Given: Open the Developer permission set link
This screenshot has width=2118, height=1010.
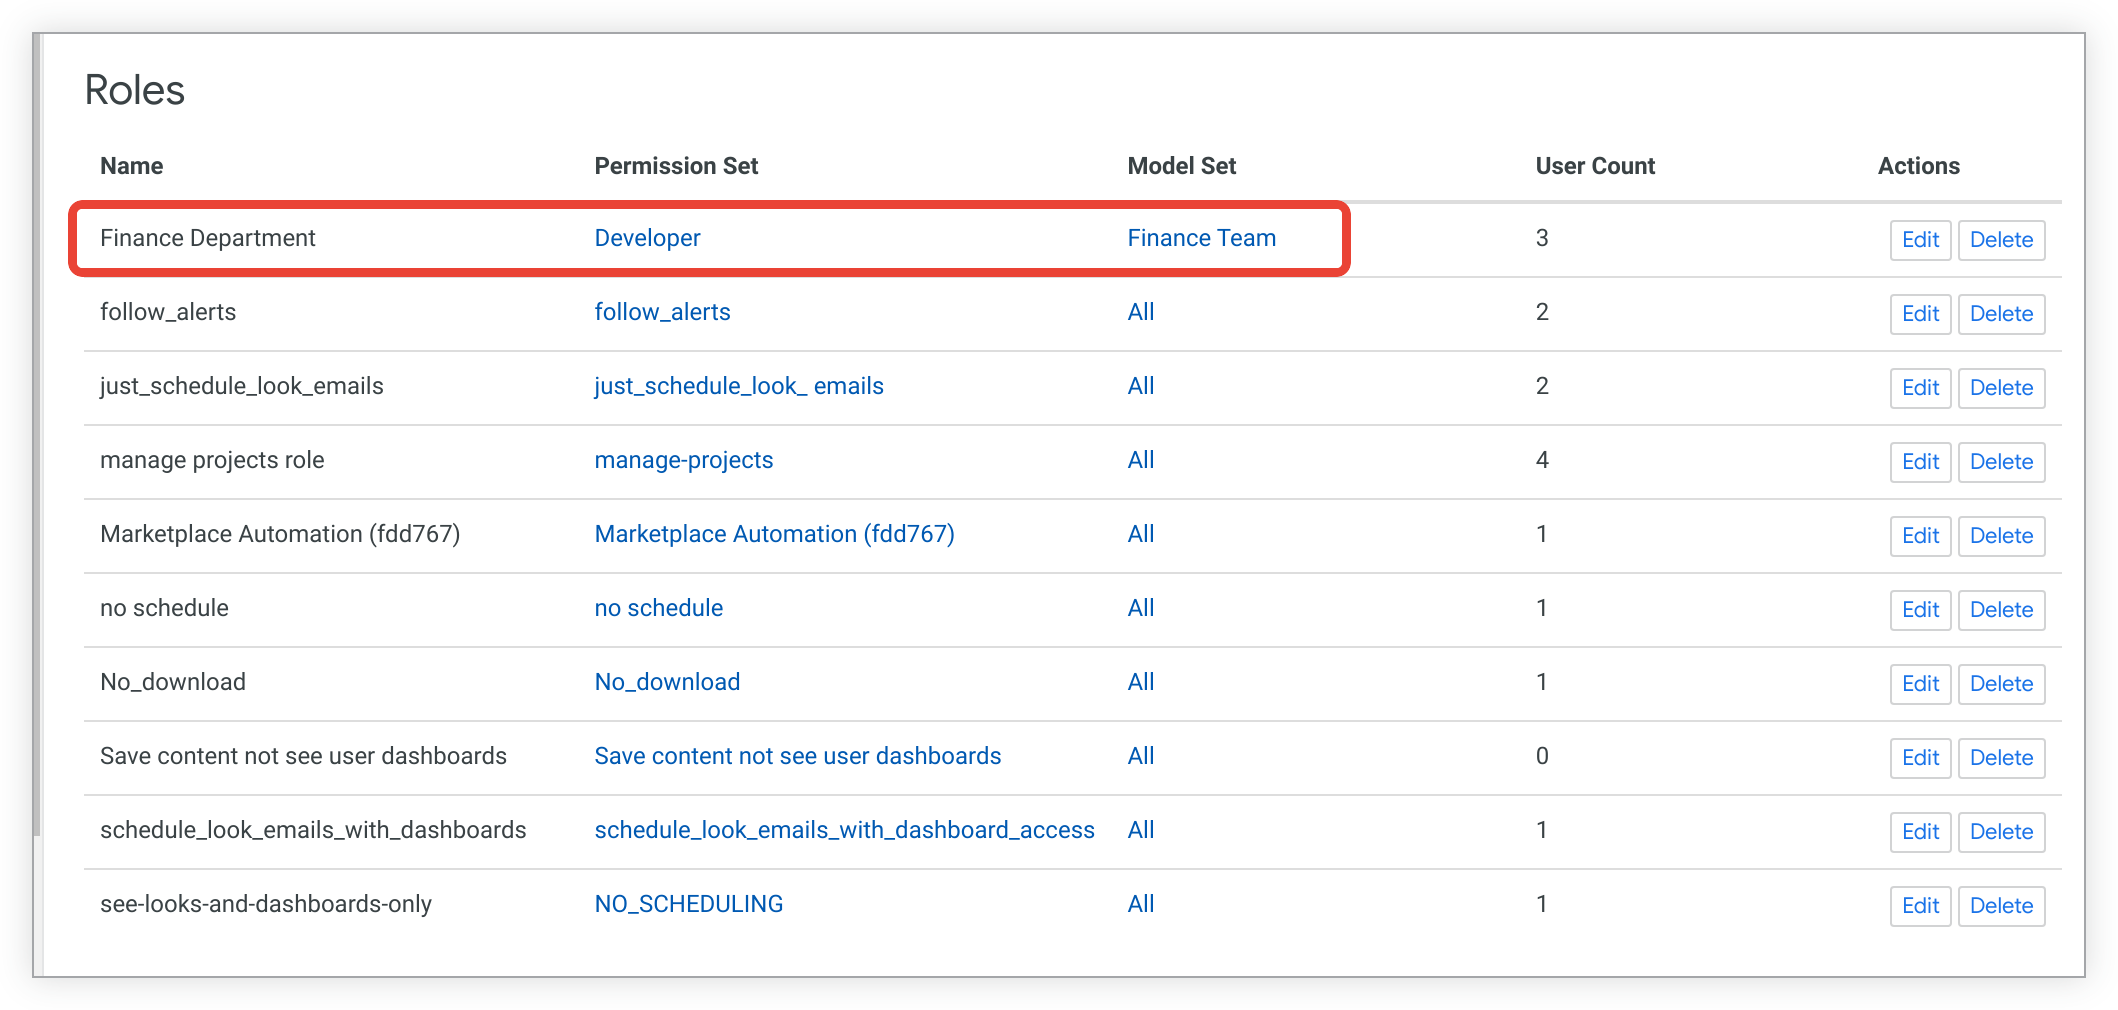Looking at the screenshot, I should [x=647, y=238].
